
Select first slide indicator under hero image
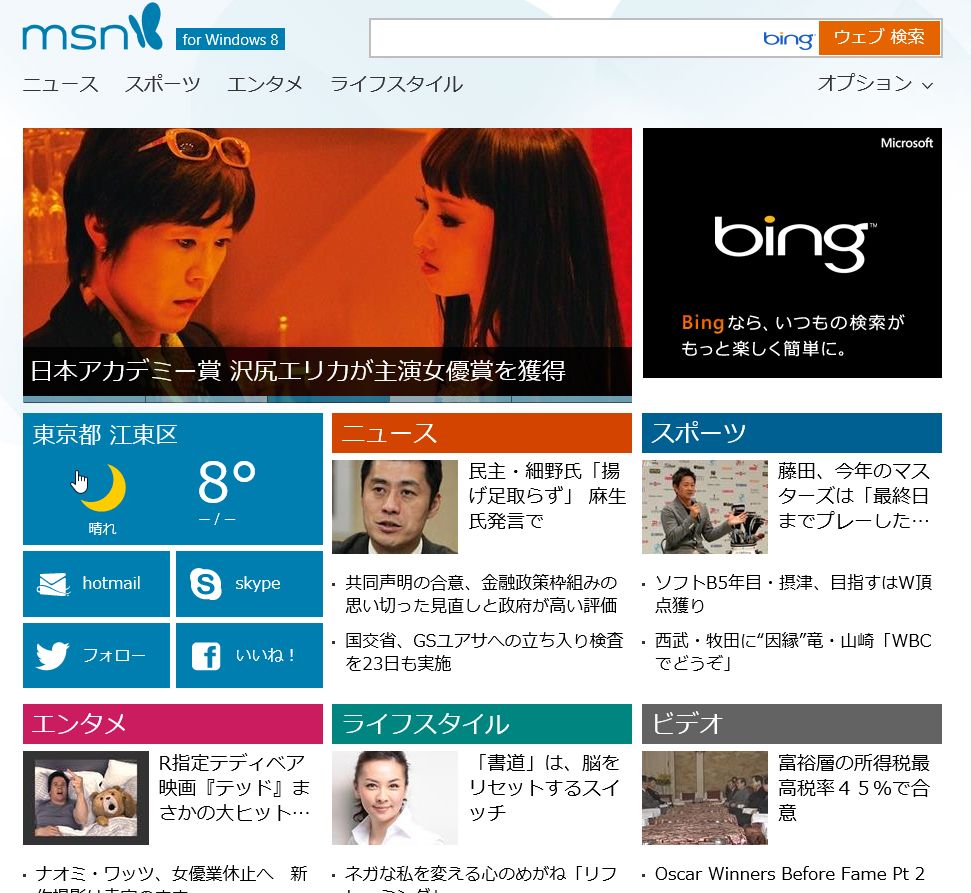click(84, 399)
